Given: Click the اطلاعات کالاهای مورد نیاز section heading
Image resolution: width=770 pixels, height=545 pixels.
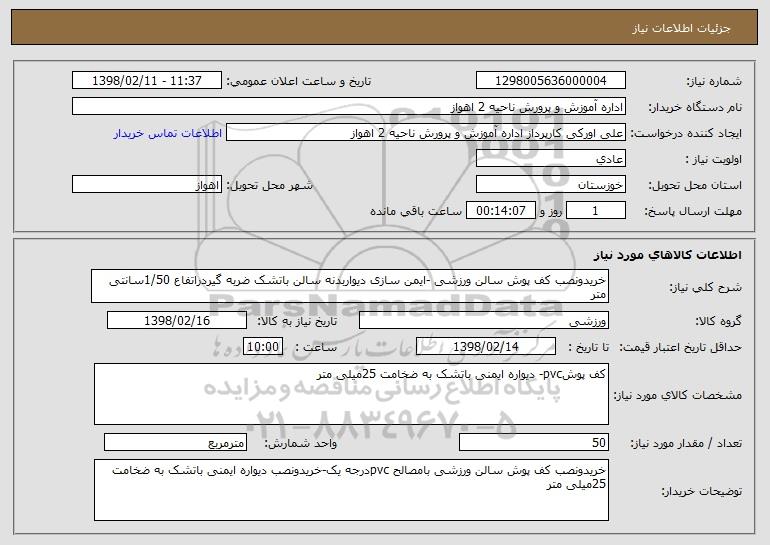Looking at the screenshot, I should pyautogui.click(x=667, y=255).
